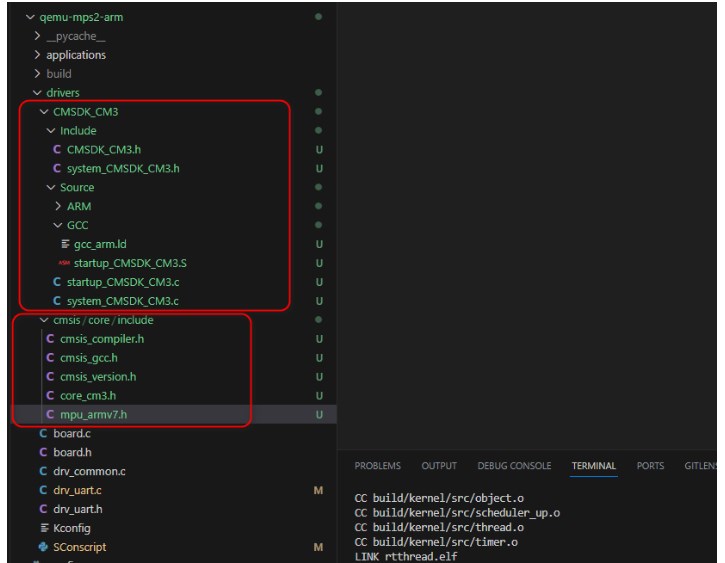Viewport: 725px width, 563px height.
Task: Collapse the GCC folder
Action: point(58,226)
